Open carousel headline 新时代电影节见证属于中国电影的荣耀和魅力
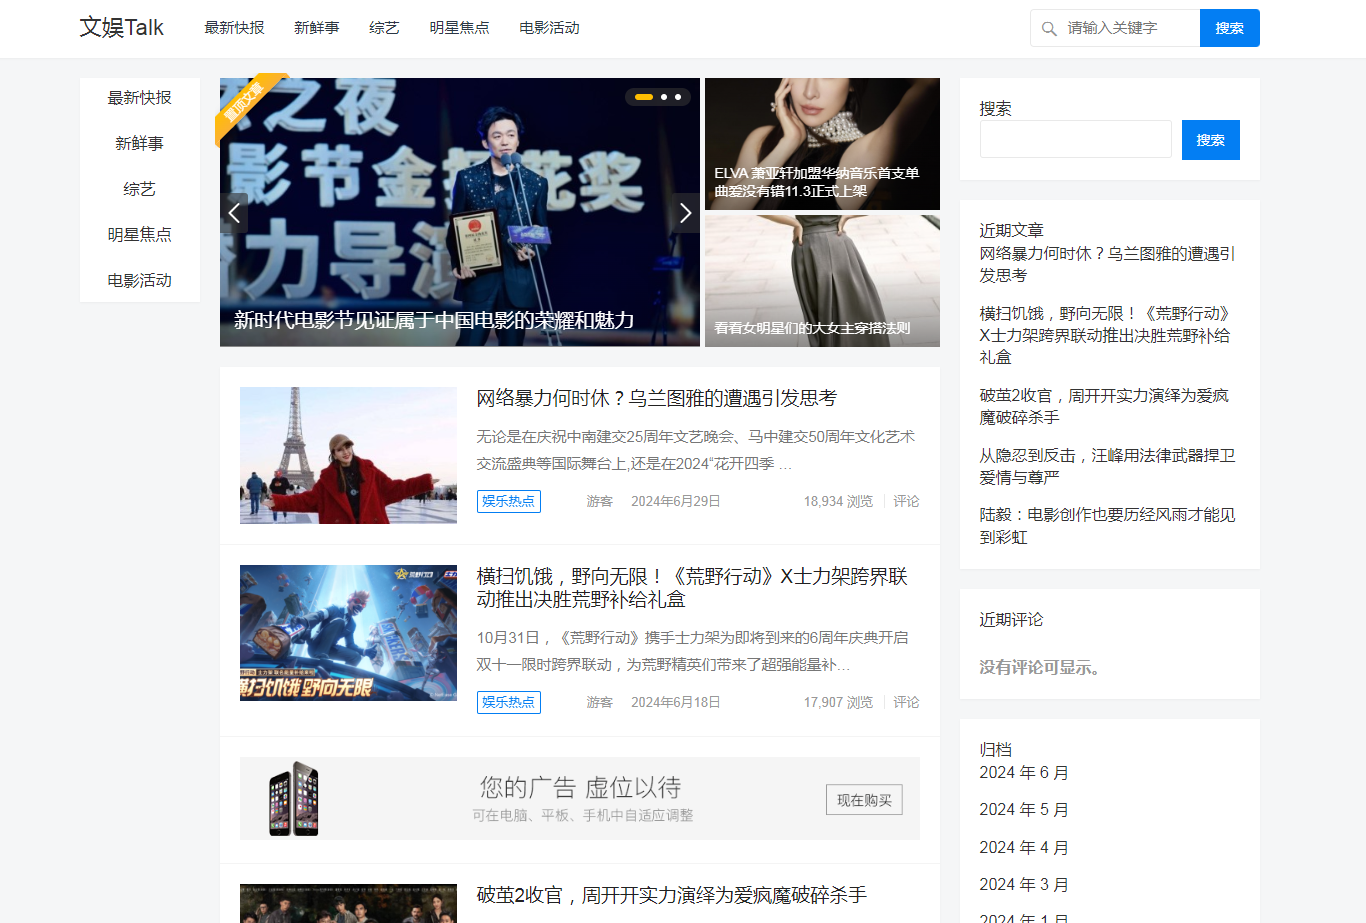This screenshot has width=1366, height=923. pos(434,320)
